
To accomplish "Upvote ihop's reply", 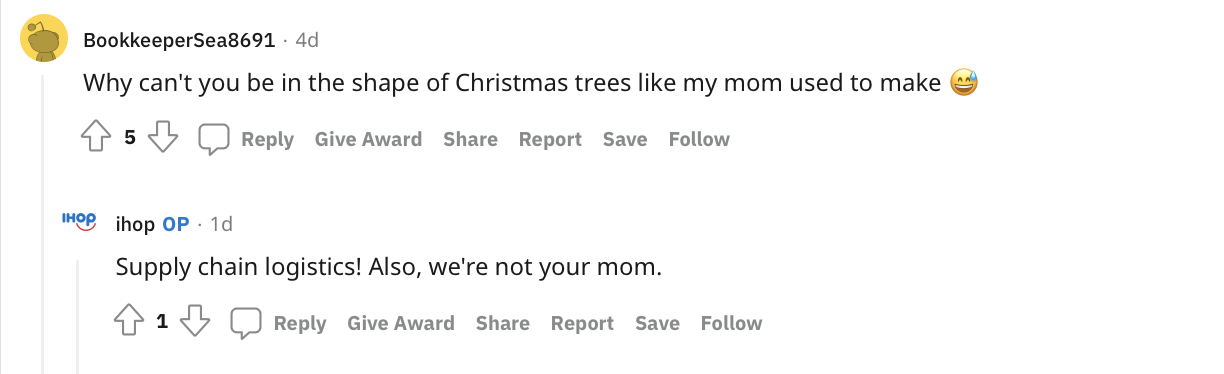I will [x=130, y=322].
